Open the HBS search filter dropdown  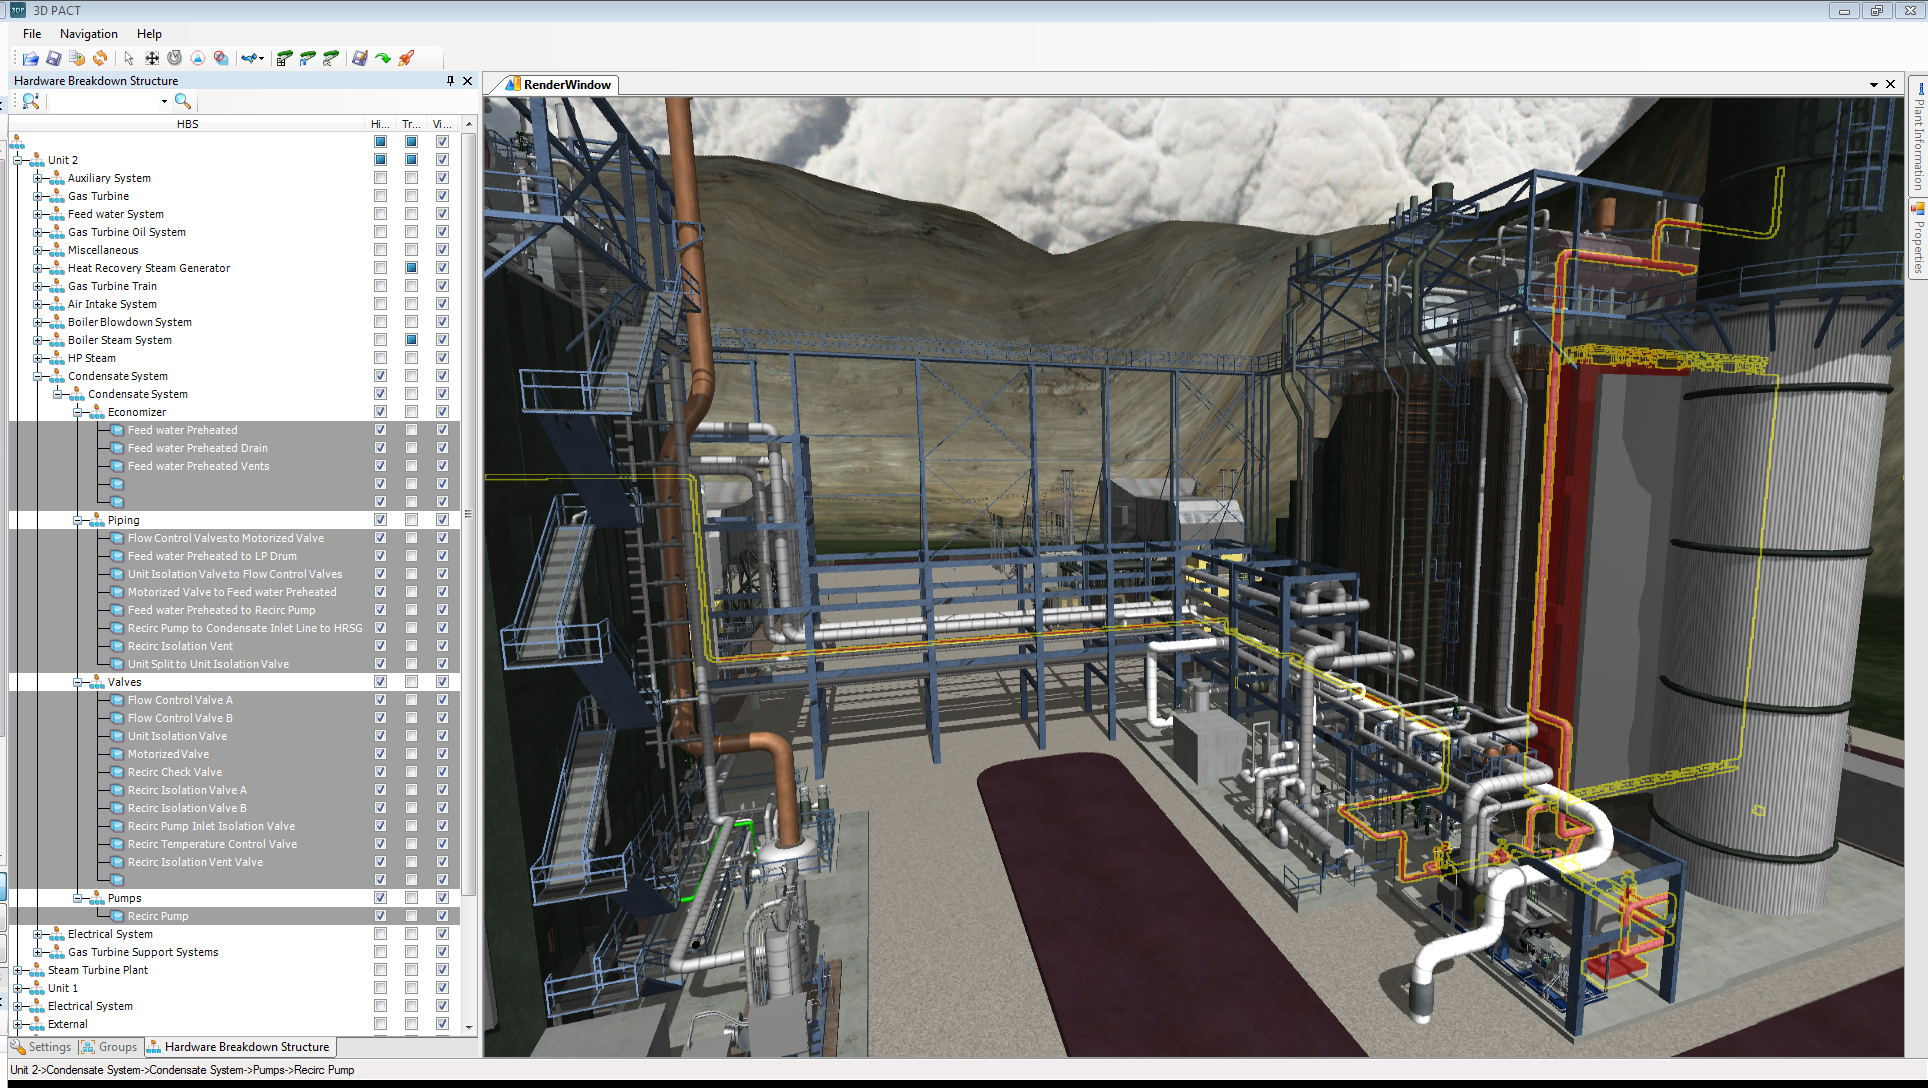pos(164,101)
